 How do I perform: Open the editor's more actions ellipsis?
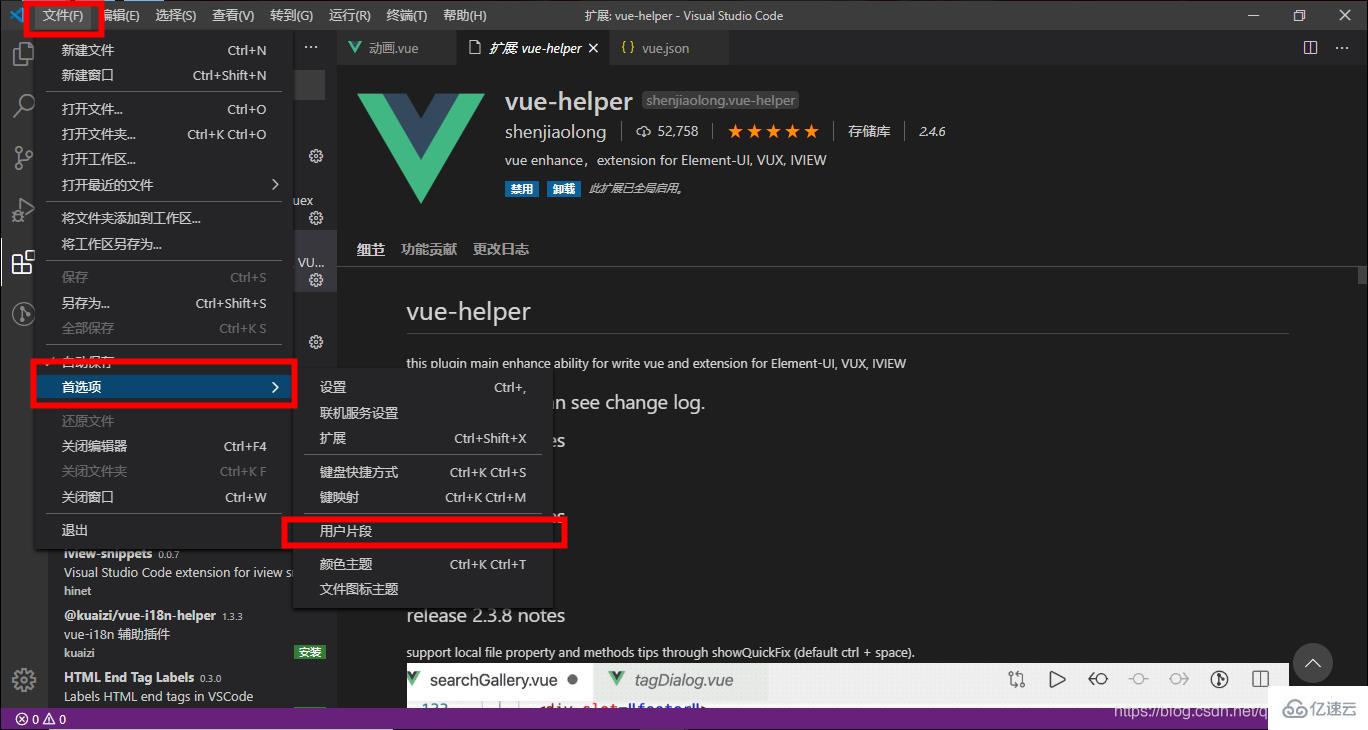1342,48
